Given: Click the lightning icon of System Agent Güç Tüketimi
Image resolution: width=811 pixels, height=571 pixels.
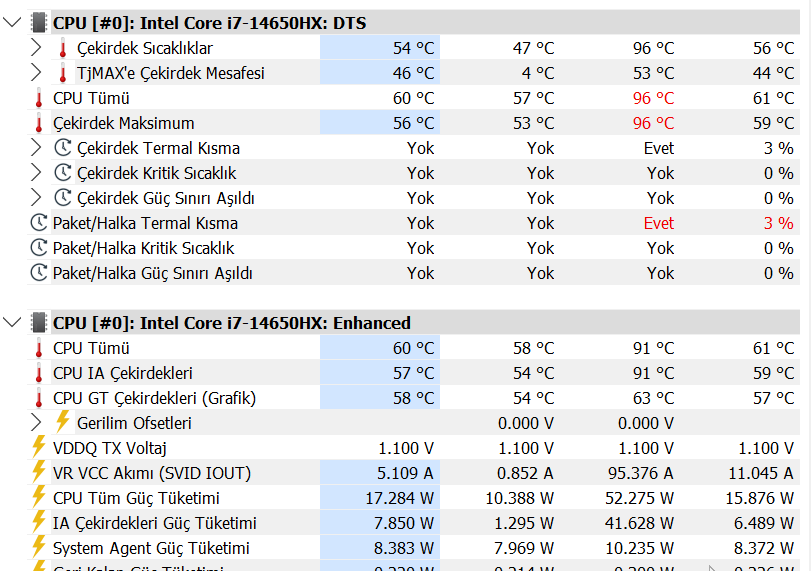Looking at the screenshot, I should [x=39, y=546].
